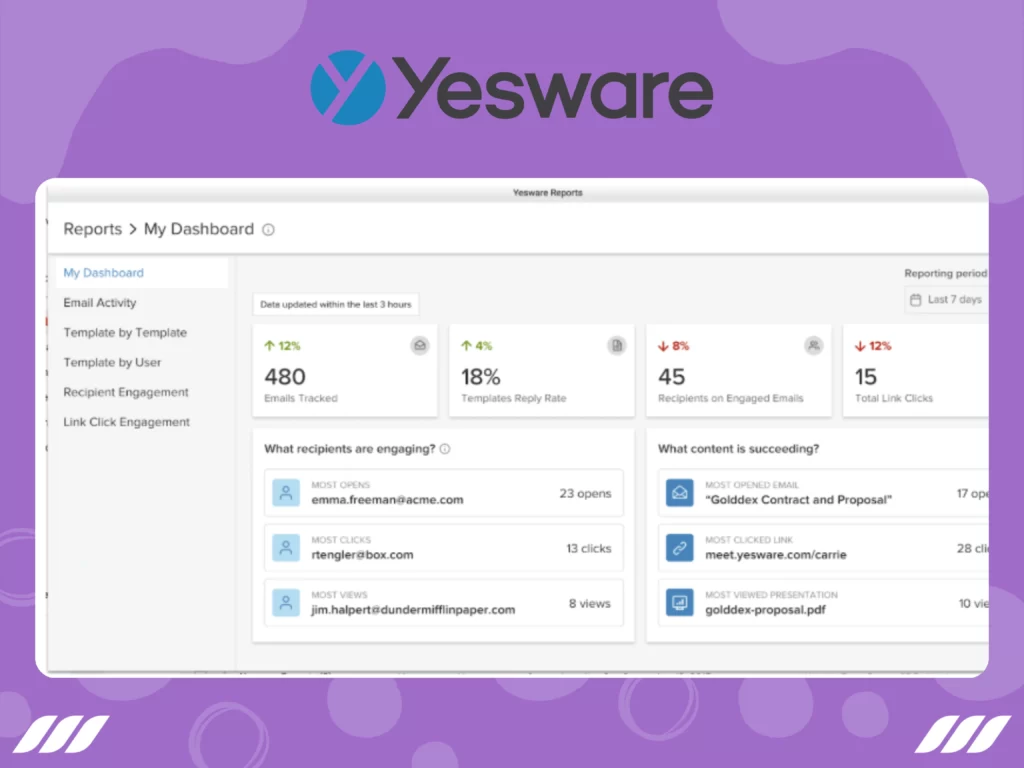The height and width of the screenshot is (768, 1024).
Task: Click the My Dashboard breadcrumb title
Action: [x=199, y=229]
